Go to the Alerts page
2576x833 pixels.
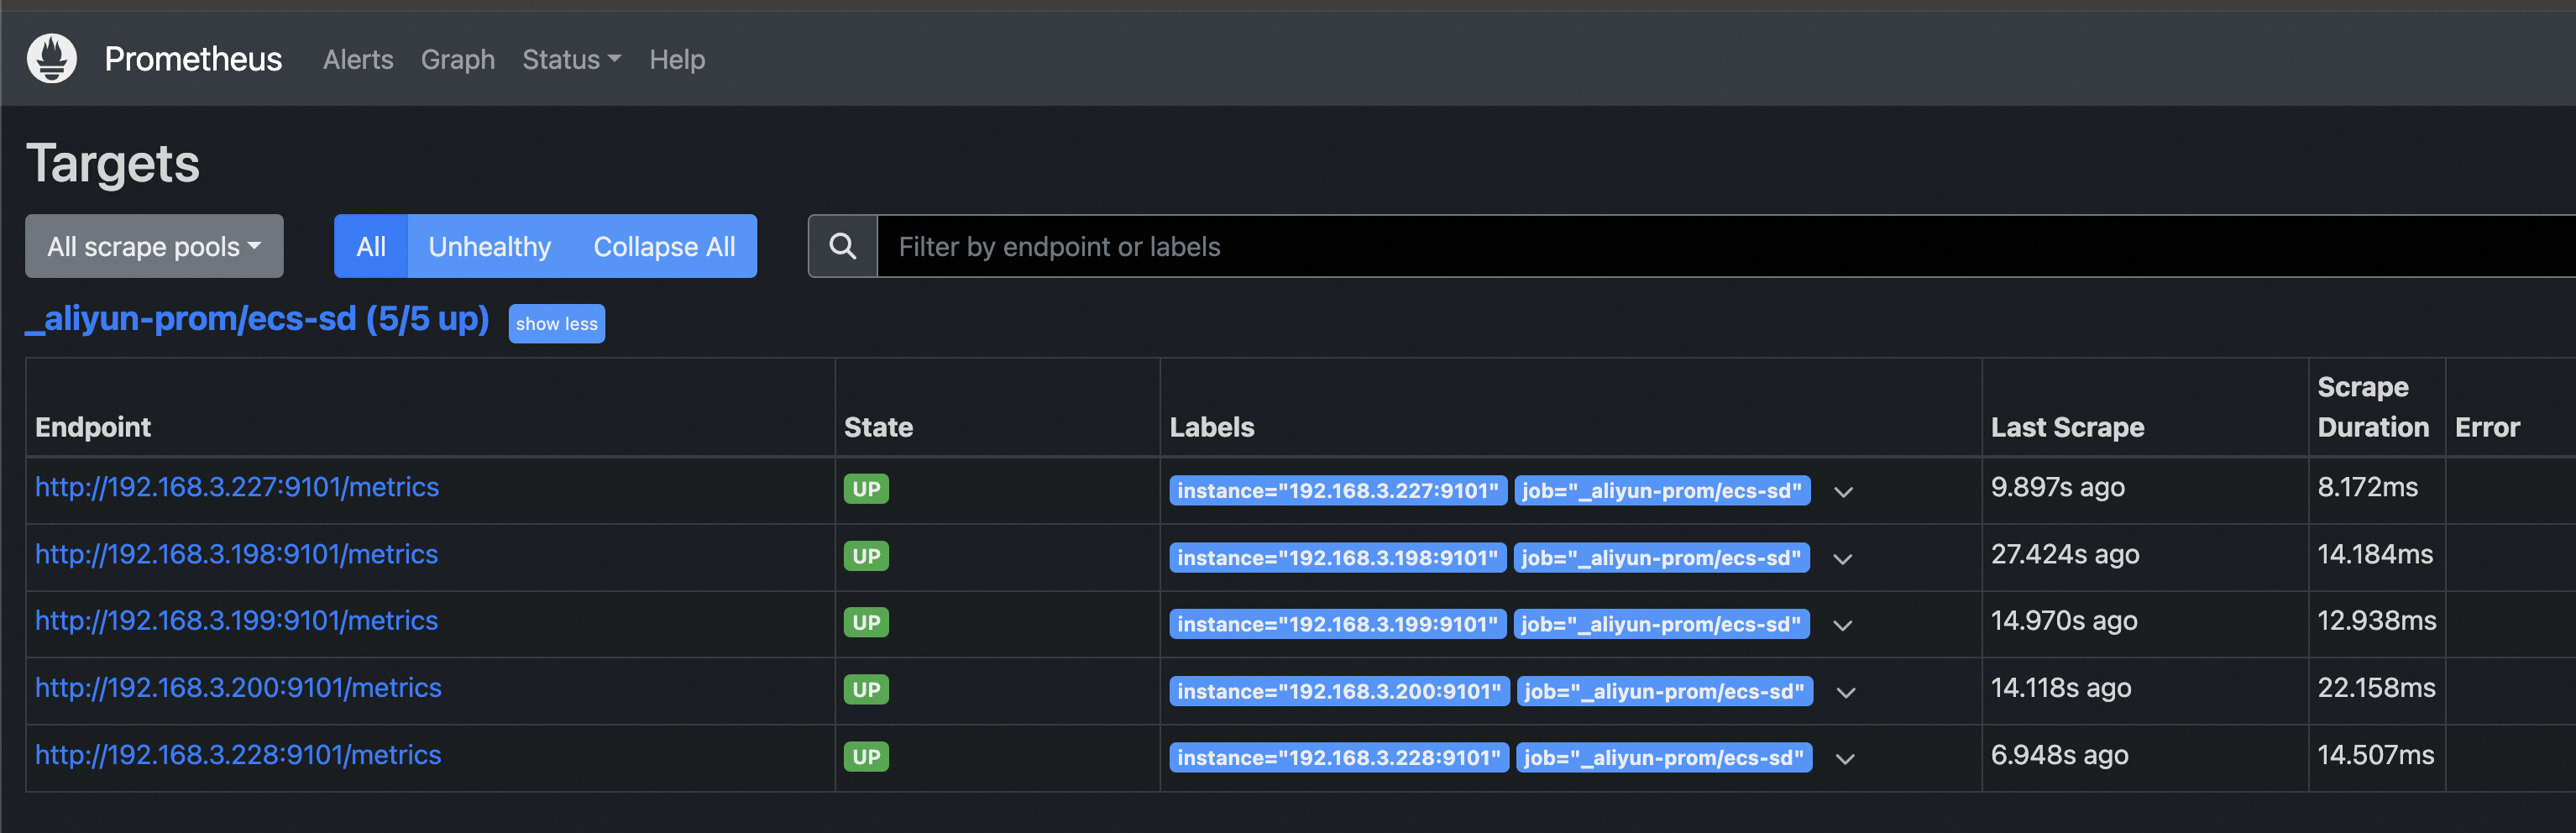358,60
